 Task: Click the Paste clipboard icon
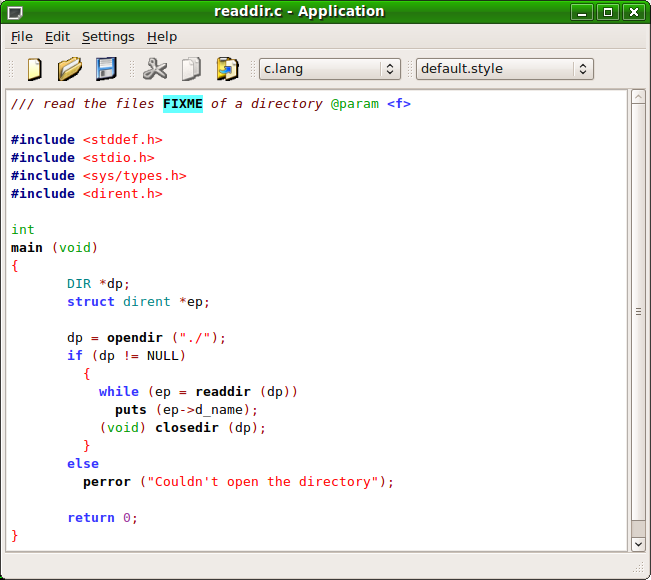pyautogui.click(x=228, y=69)
